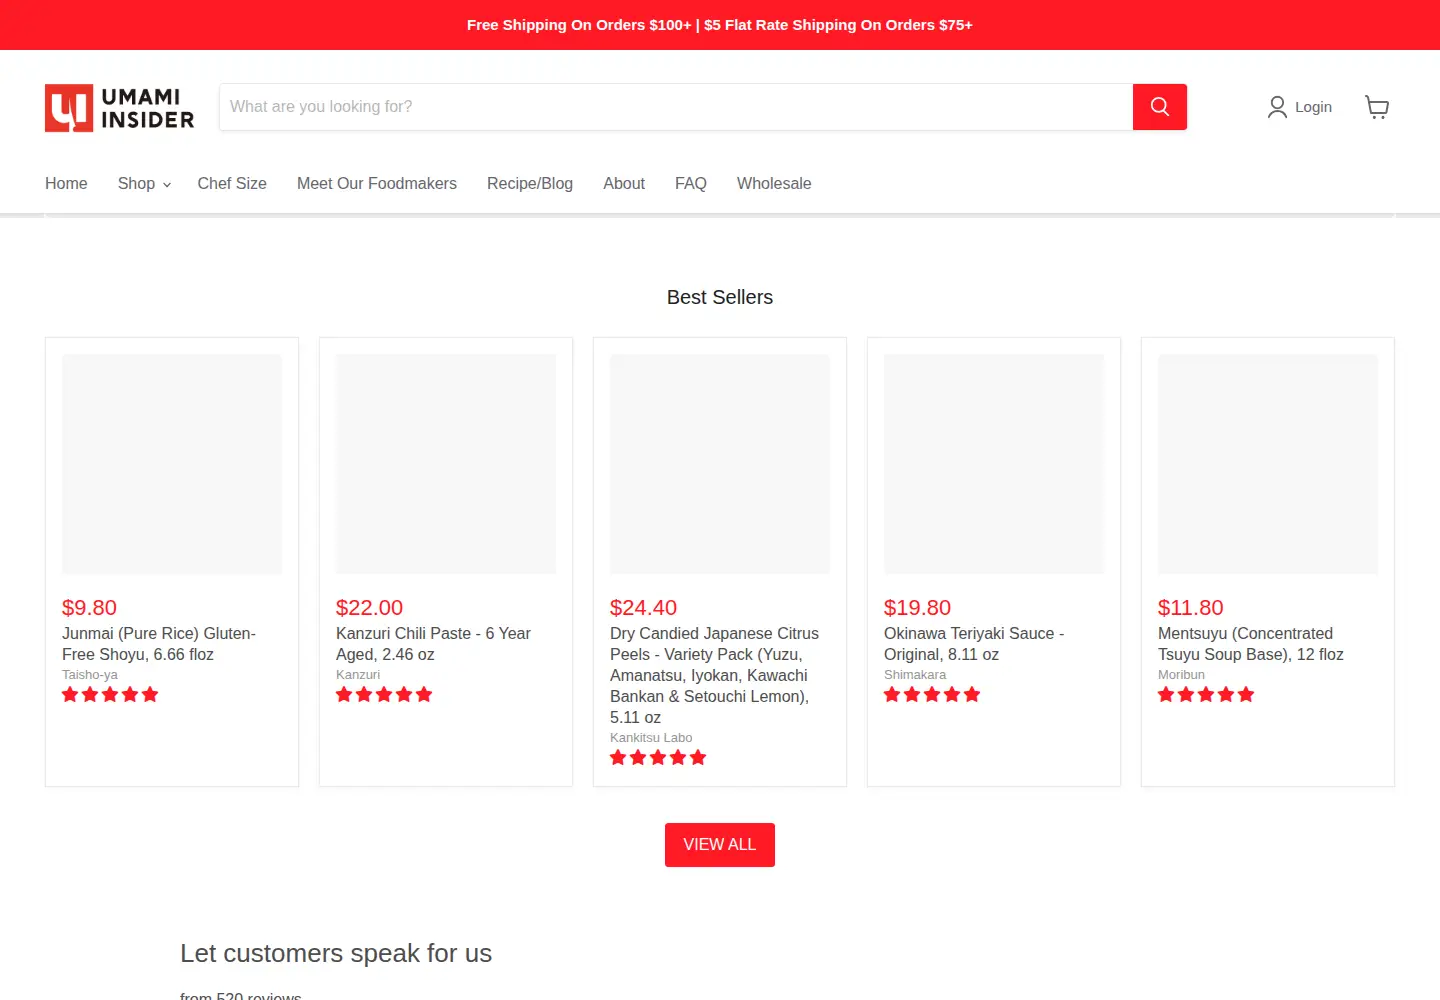Open Kanzuri Chili Paste product title
This screenshot has height=1000, width=1440.
433,644
